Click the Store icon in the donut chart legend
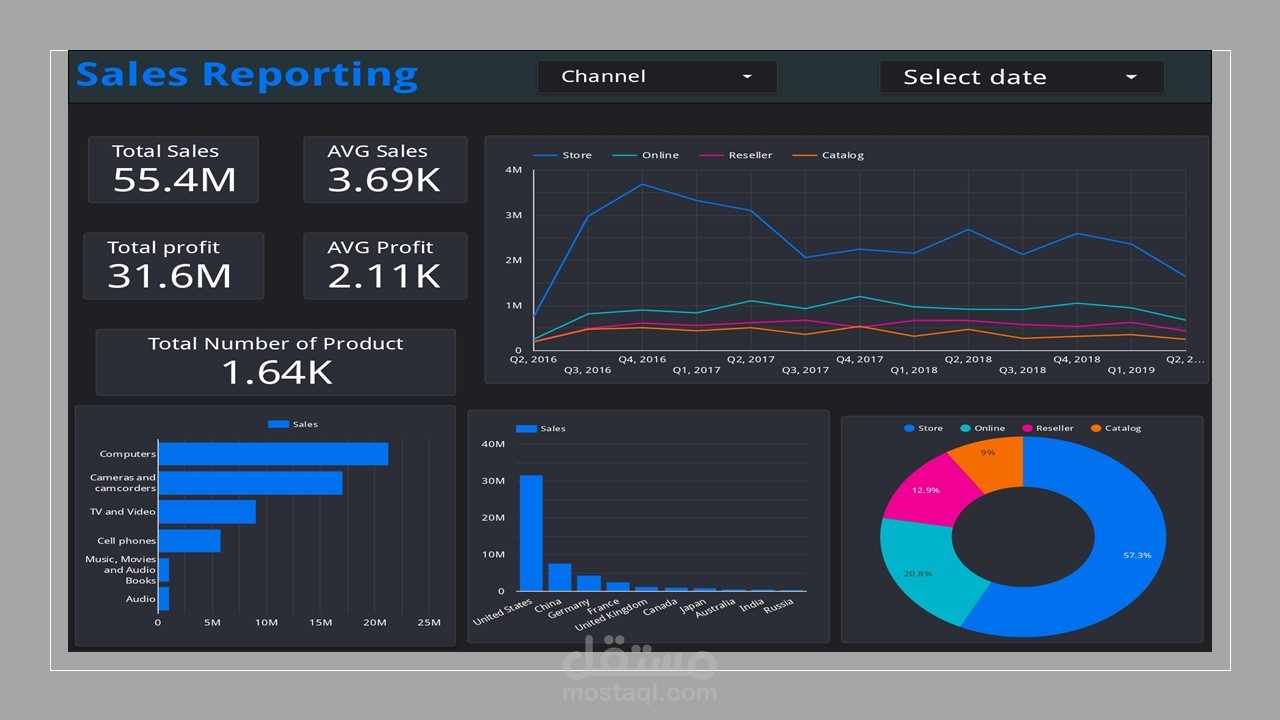The width and height of the screenshot is (1280, 720). pyautogui.click(x=908, y=428)
